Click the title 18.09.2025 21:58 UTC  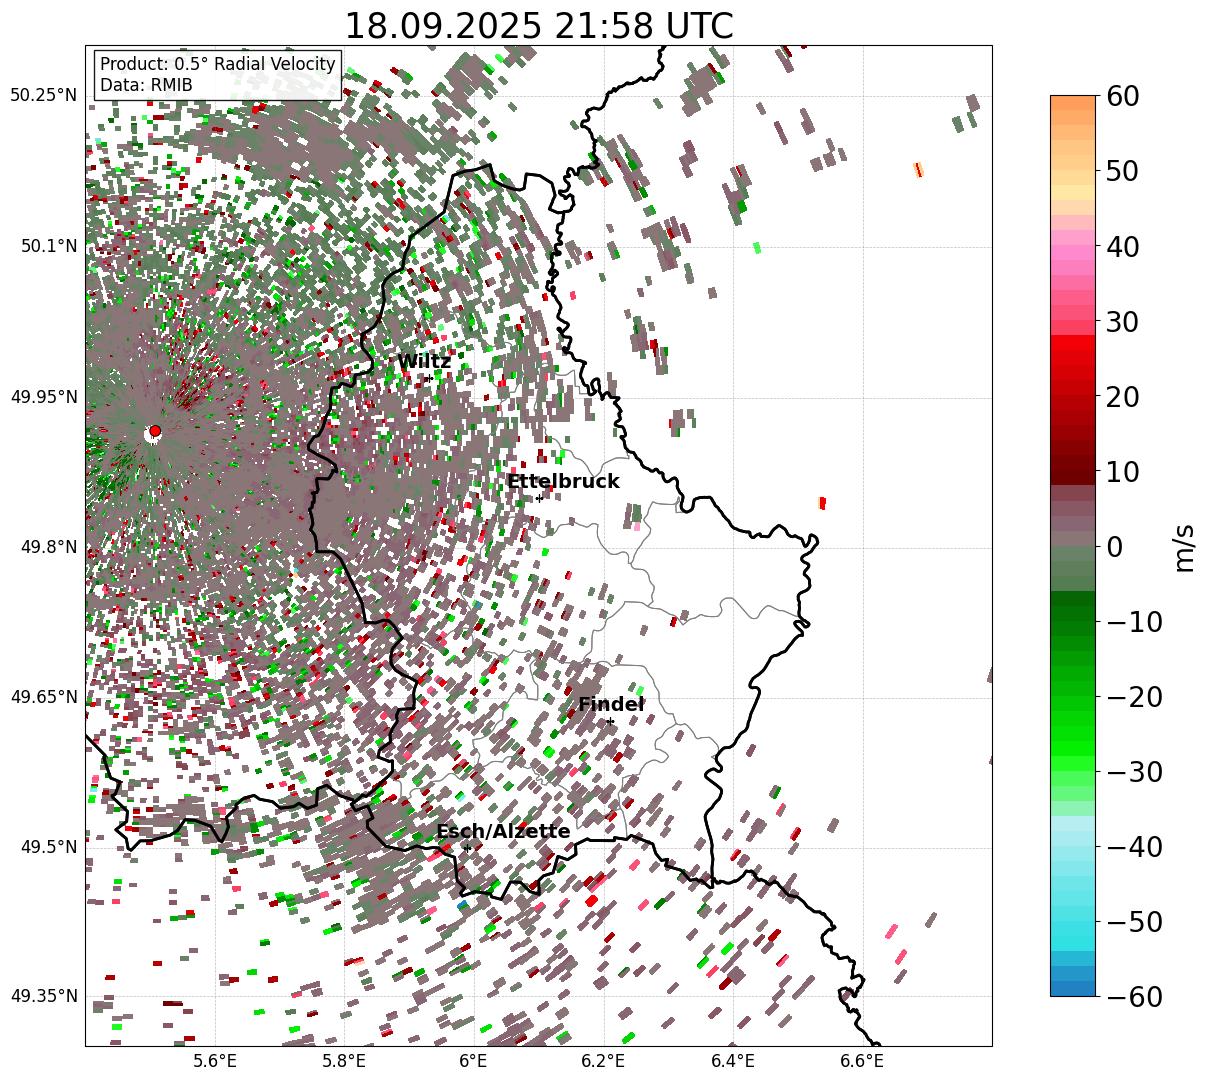pyautogui.click(x=538, y=25)
